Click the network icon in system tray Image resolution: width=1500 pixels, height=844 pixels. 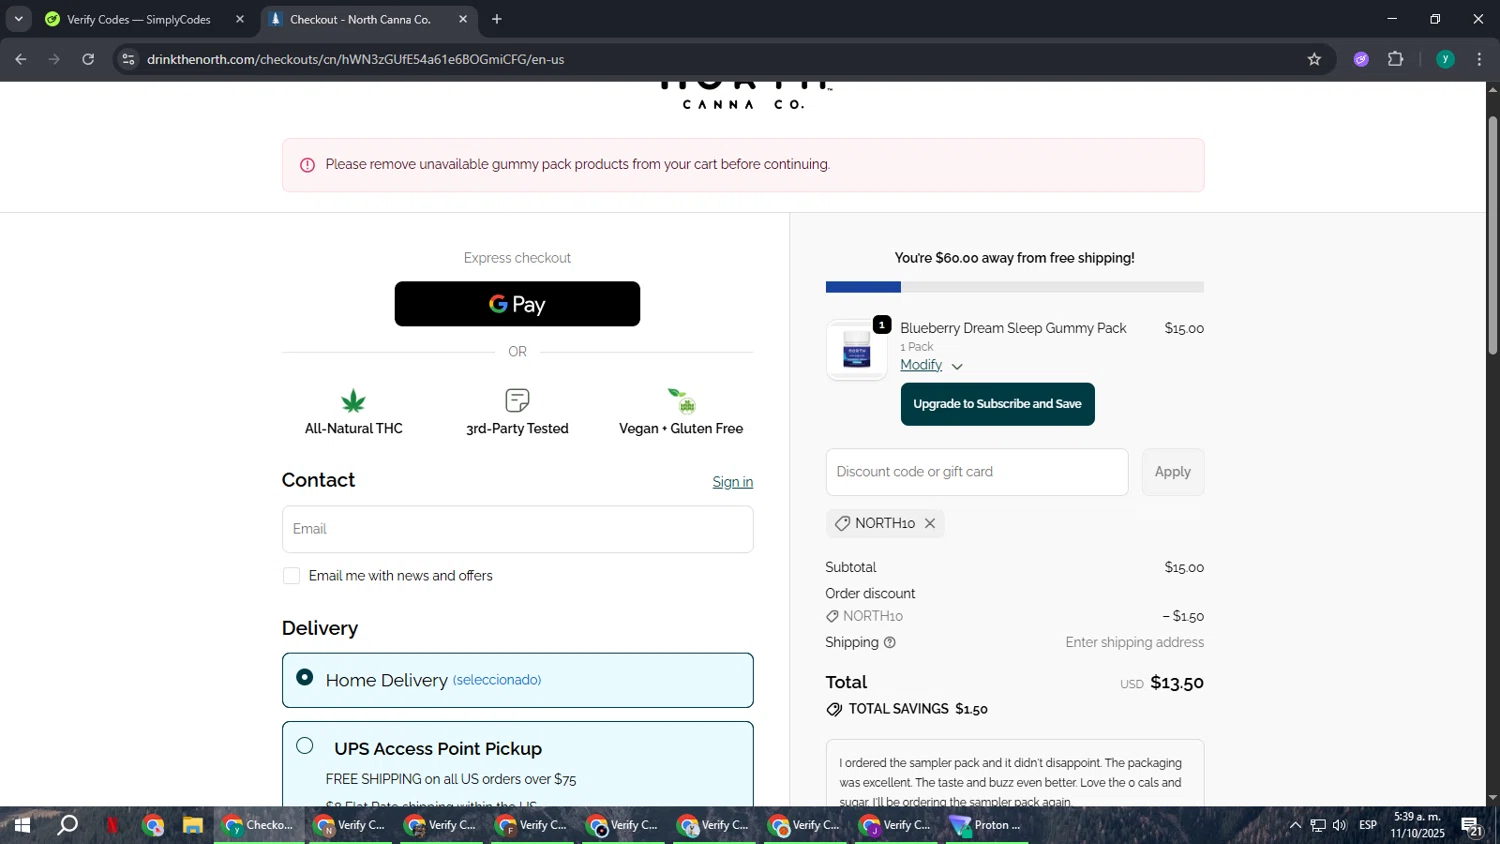(x=1318, y=825)
